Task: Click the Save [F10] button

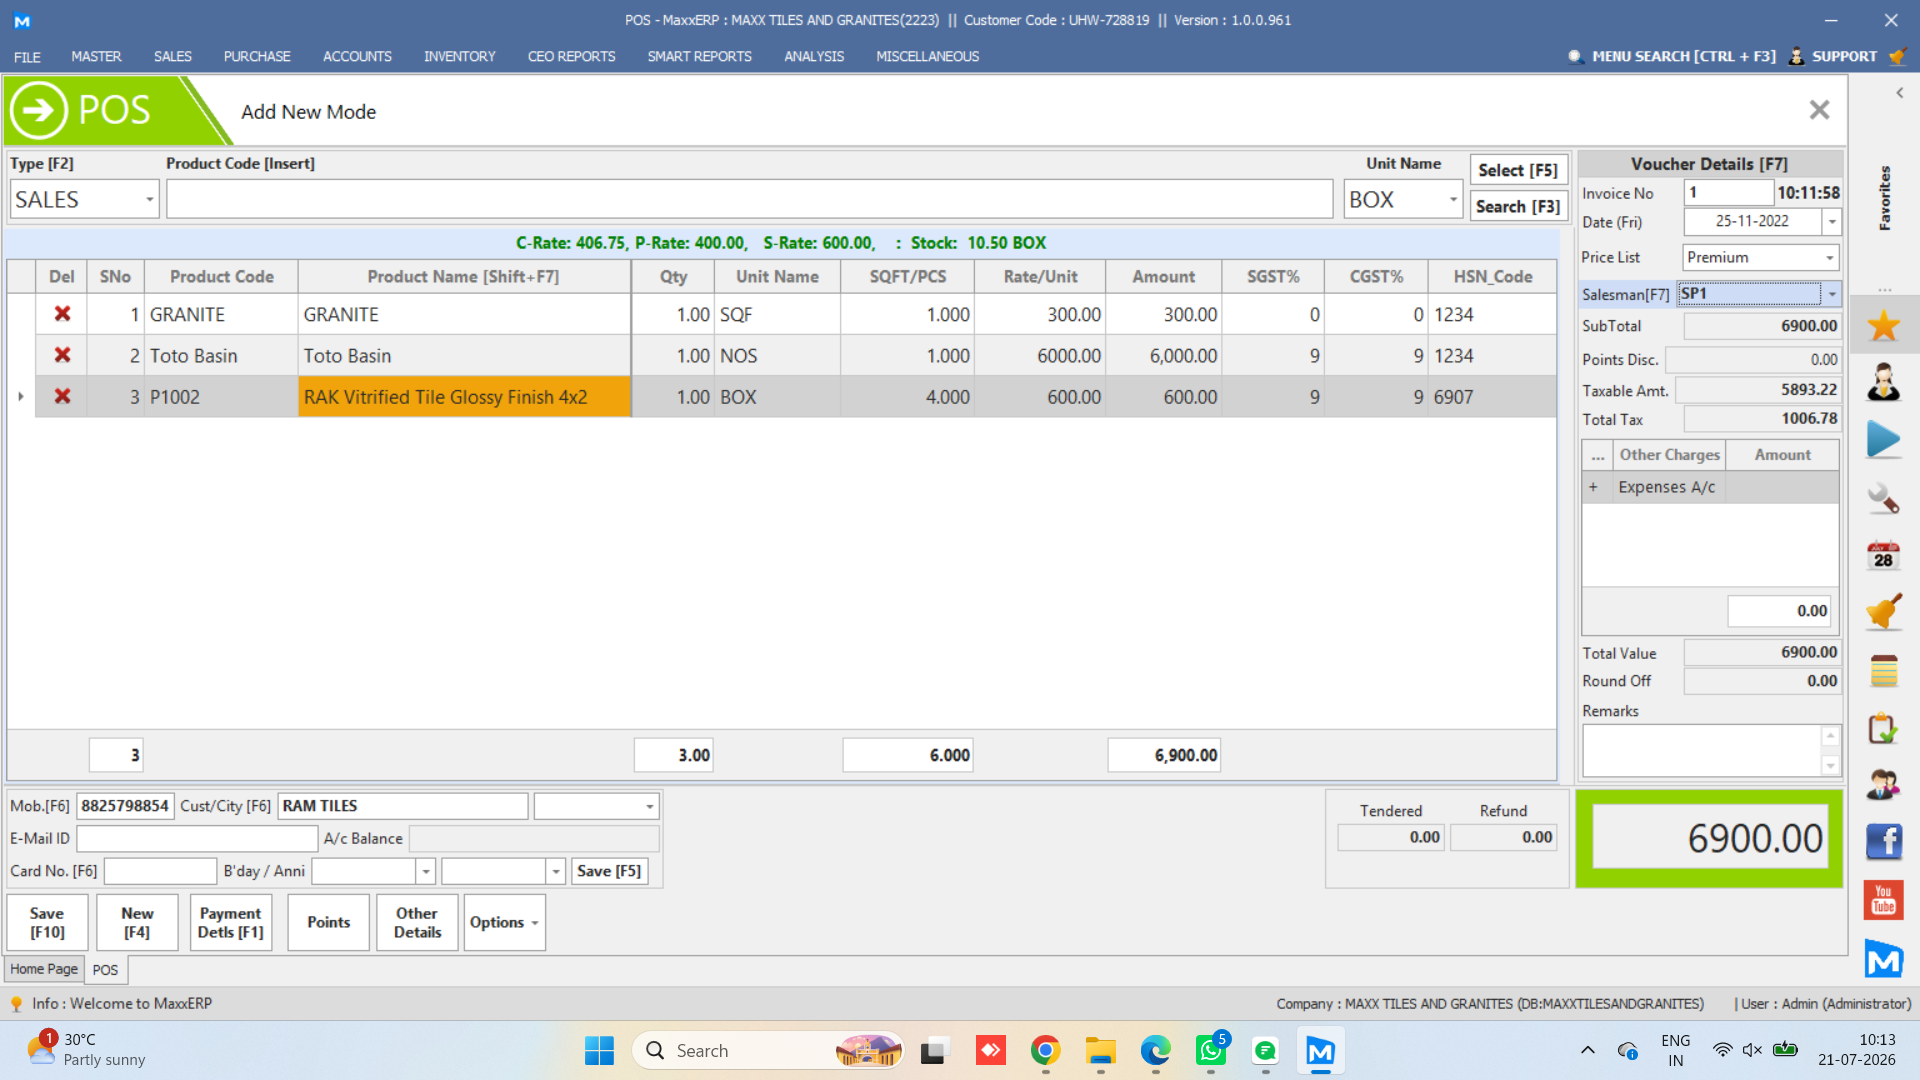Action: pos(47,922)
